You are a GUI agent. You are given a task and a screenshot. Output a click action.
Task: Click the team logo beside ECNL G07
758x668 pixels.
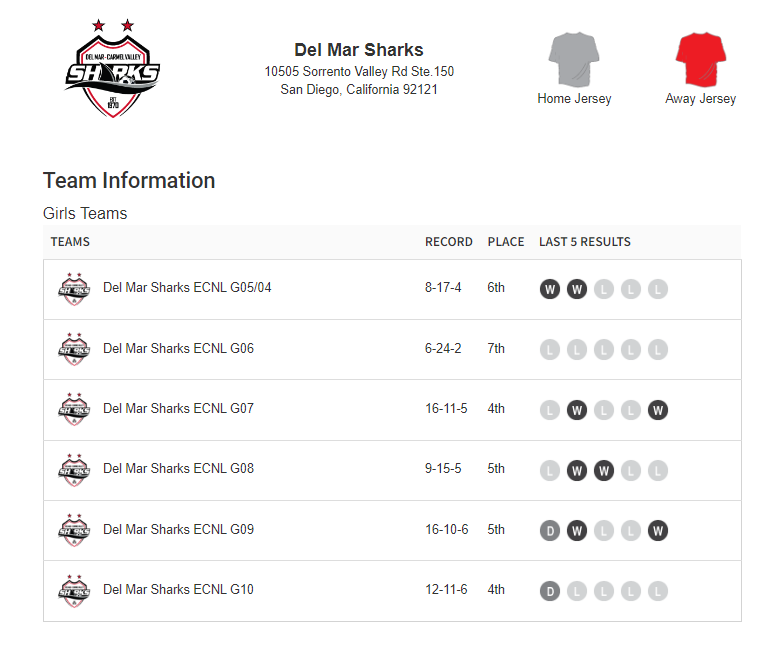point(74,409)
